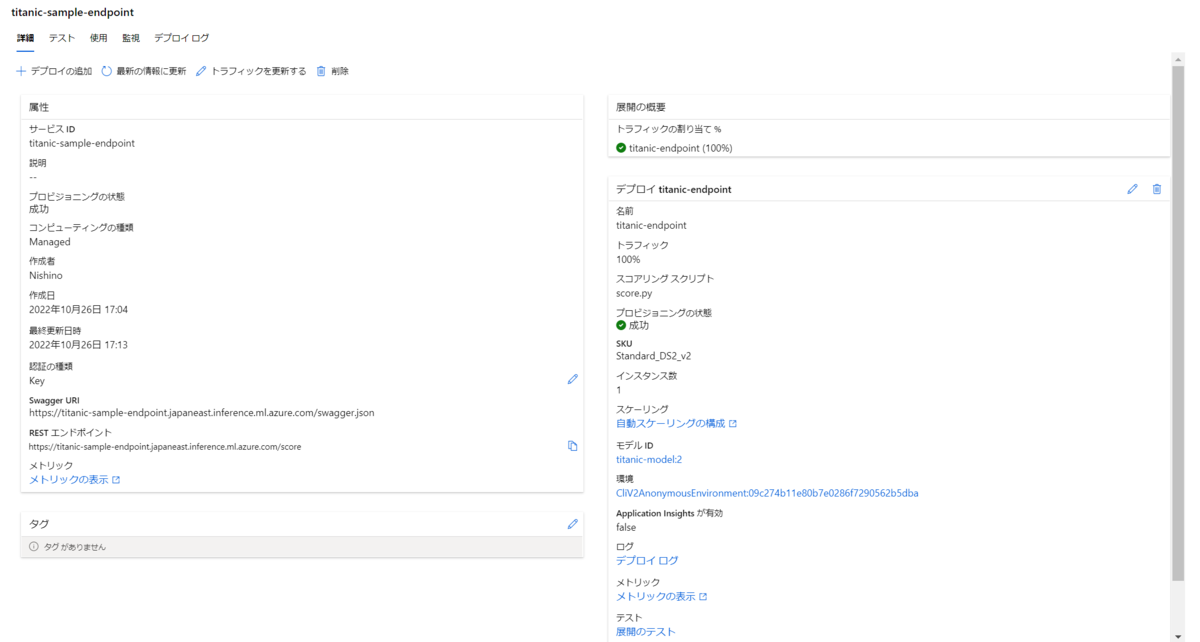Click info icon in タグがありません row
Image resolution: width=1200 pixels, height=642 pixels.
click(x=34, y=547)
